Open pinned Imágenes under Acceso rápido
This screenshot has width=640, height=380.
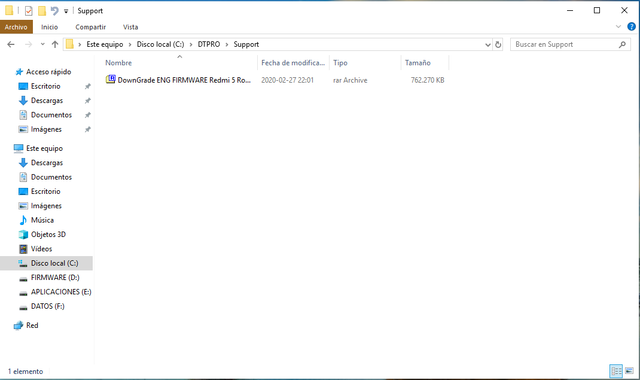click(46, 129)
